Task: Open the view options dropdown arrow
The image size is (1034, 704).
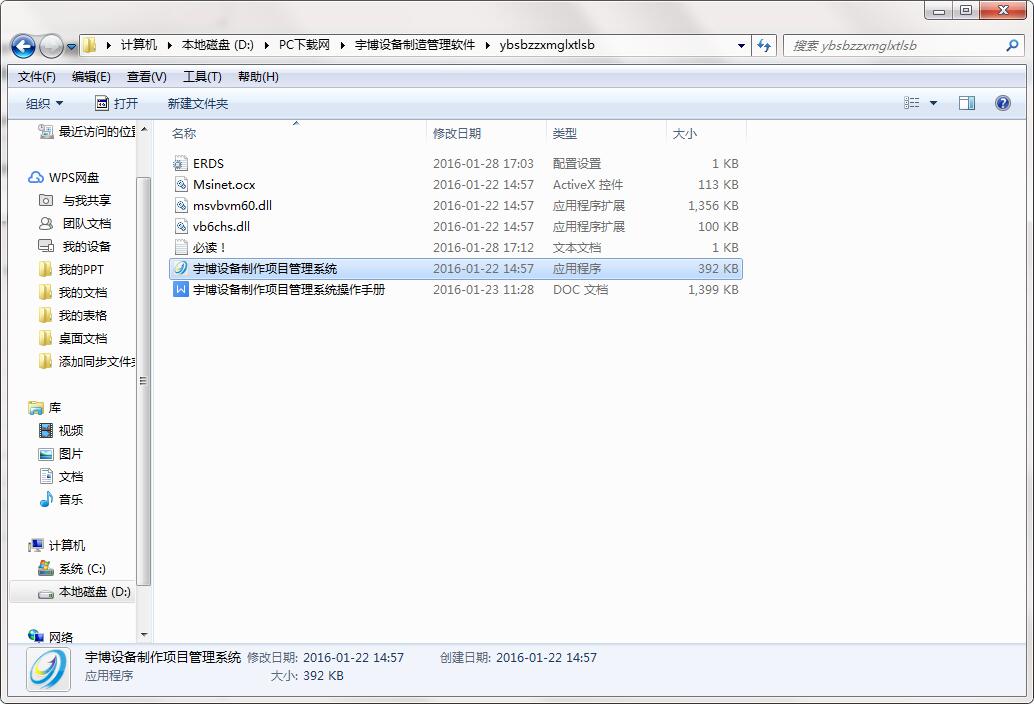Action: 933,103
